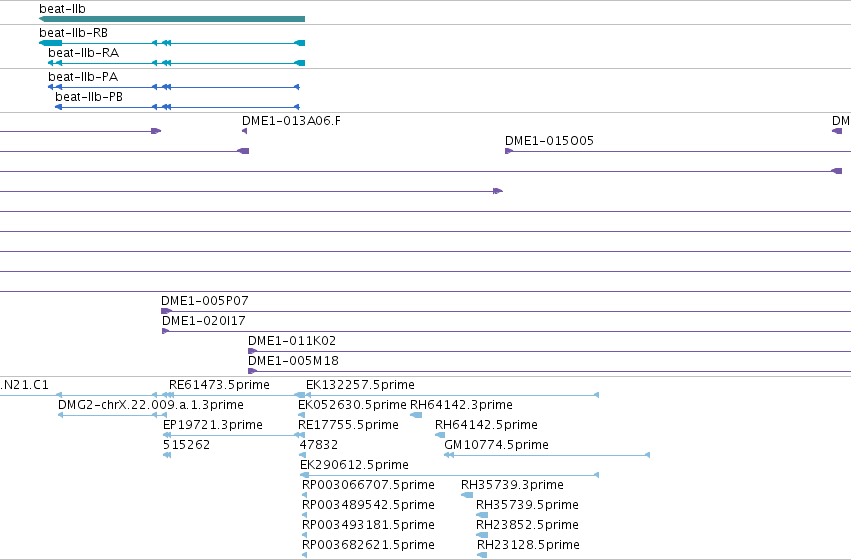Click the beat-IIb-RB transcript label

[73, 33]
